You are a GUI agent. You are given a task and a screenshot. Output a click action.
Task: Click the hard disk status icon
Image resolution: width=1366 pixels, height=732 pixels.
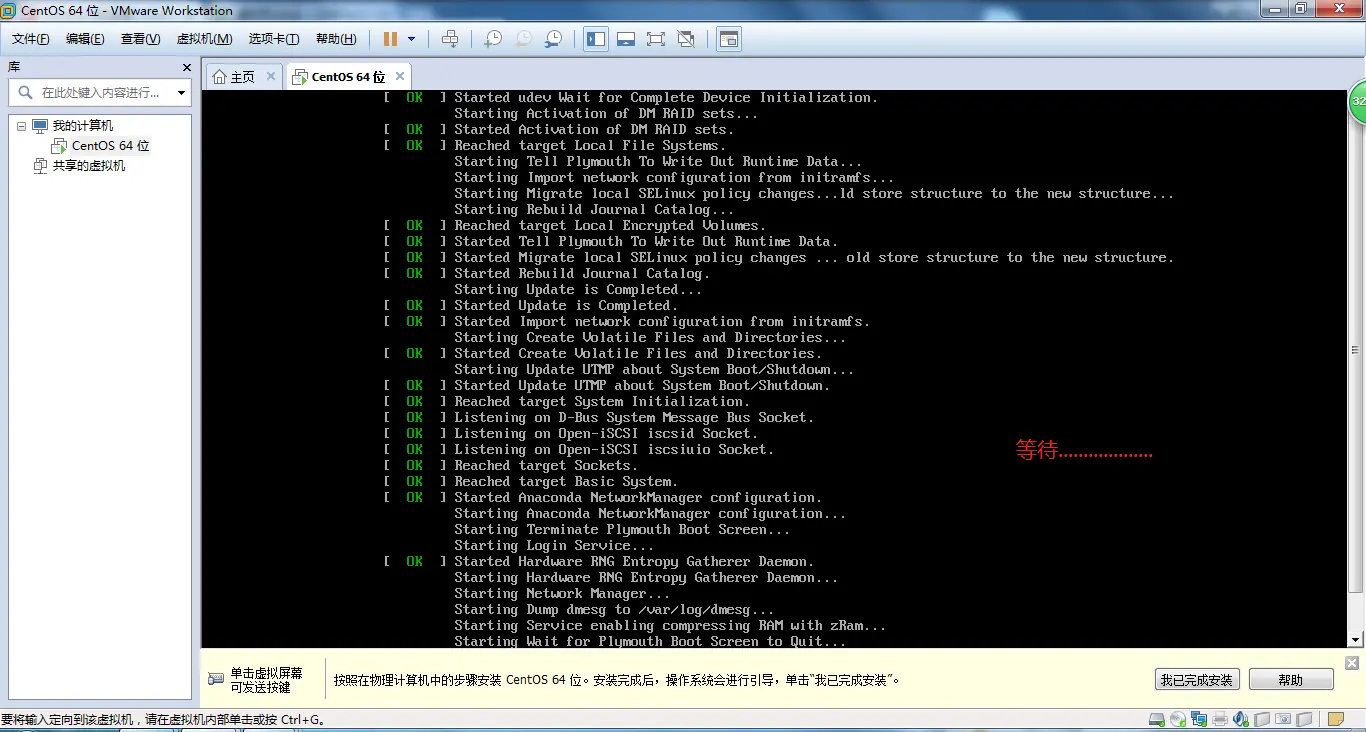[x=1156, y=719]
